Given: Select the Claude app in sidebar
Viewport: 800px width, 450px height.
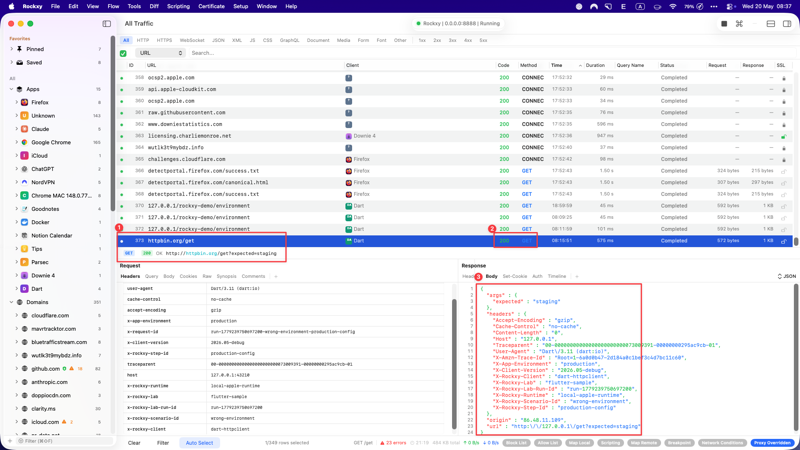Looking at the screenshot, I should [x=40, y=129].
